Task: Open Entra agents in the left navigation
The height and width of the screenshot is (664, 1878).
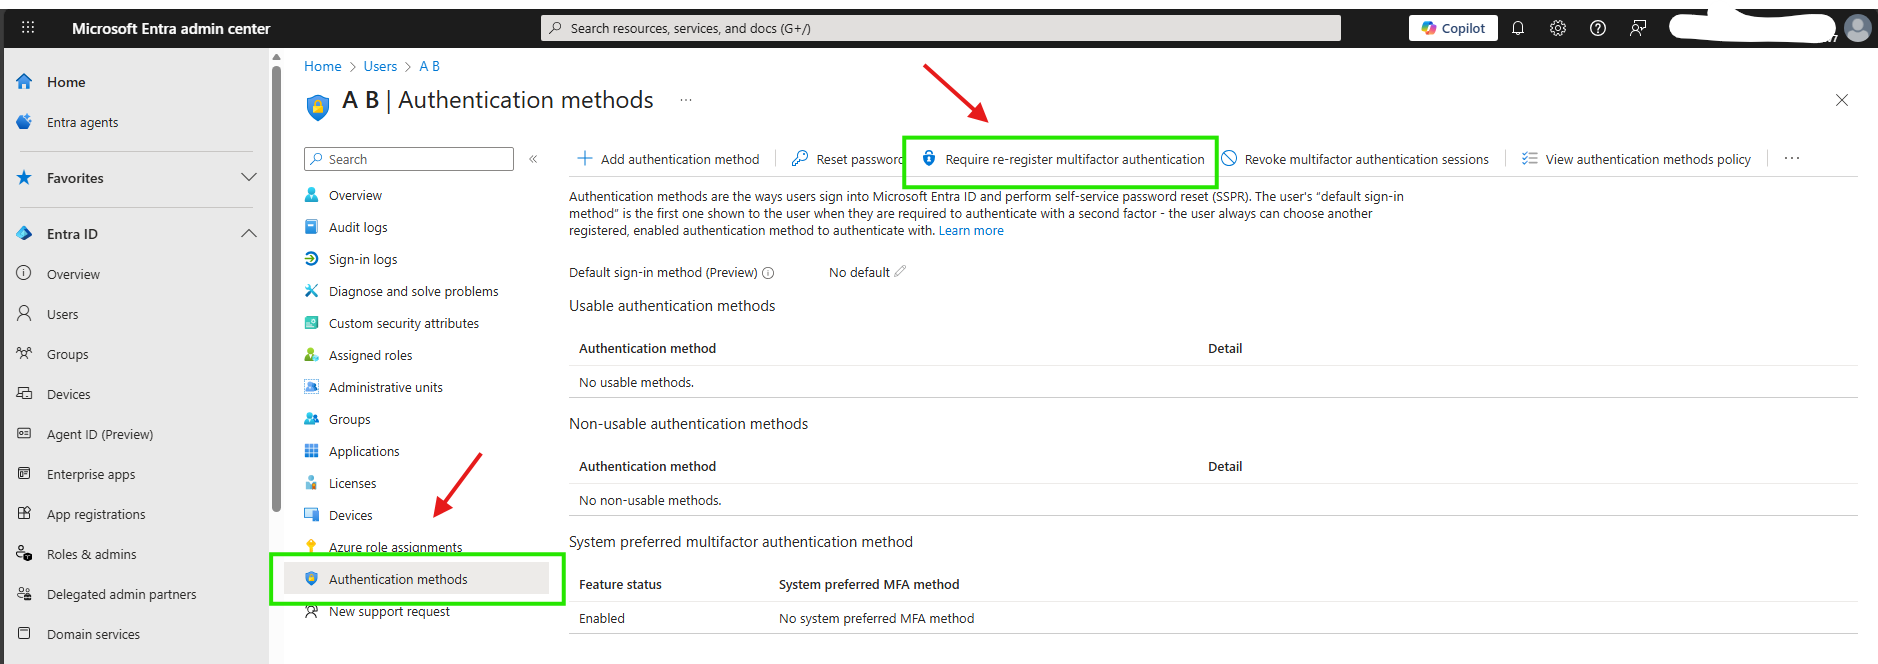Action: tap(82, 122)
